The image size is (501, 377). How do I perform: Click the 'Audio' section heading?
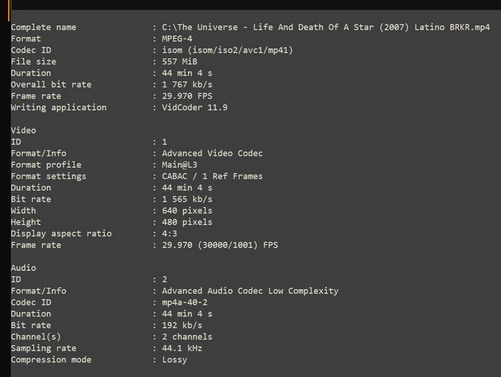(x=23, y=268)
